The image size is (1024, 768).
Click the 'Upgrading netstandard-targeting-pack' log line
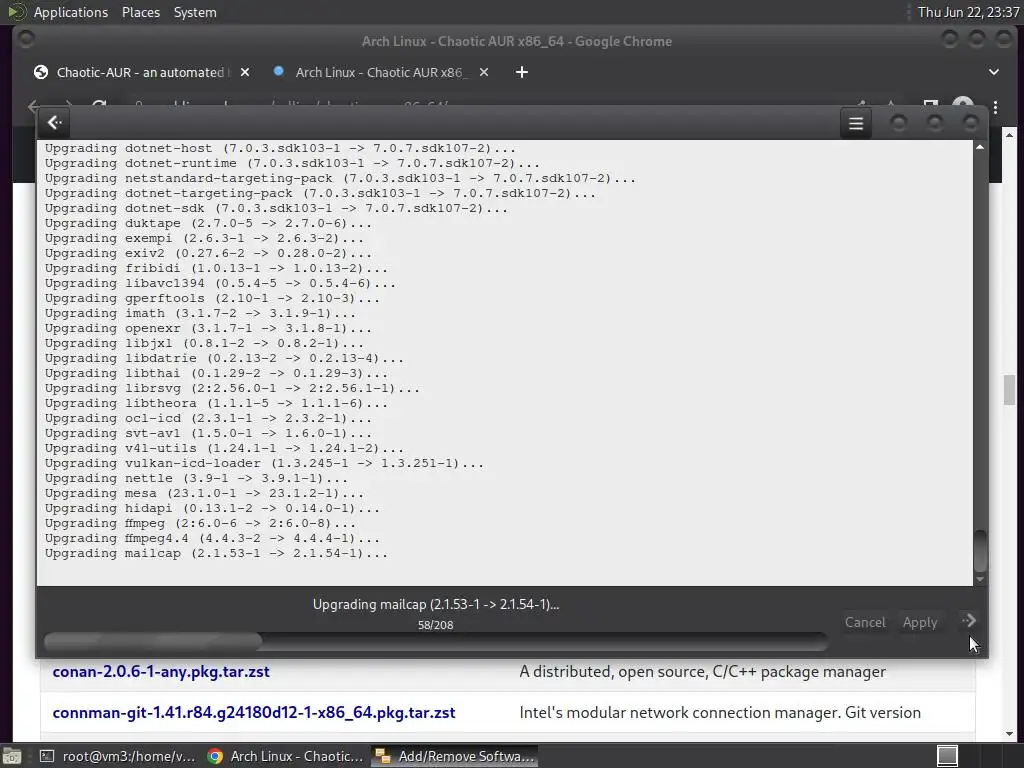click(340, 178)
